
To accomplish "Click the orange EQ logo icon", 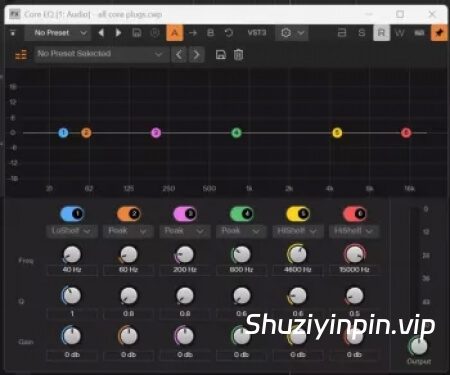I will click(x=21, y=55).
